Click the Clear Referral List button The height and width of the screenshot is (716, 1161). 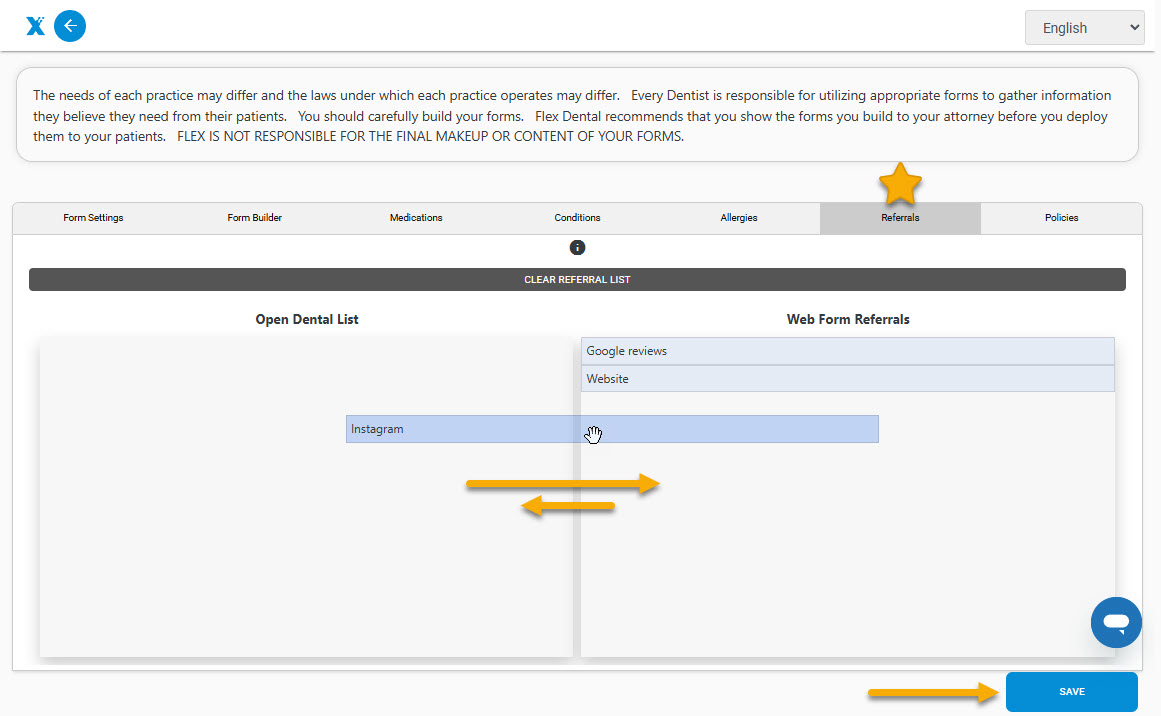point(578,279)
